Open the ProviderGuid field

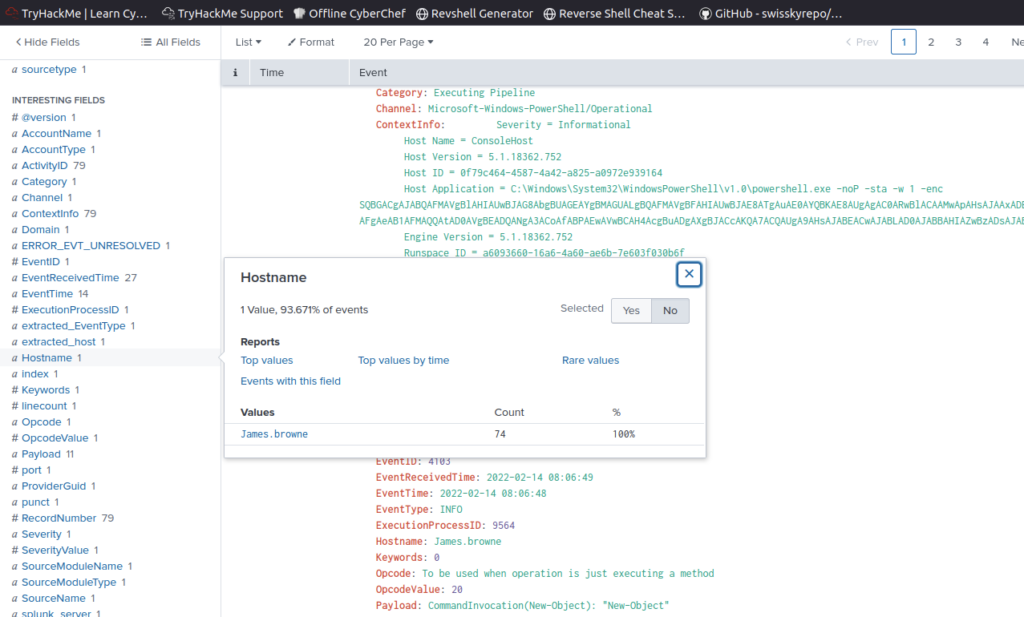(x=54, y=486)
